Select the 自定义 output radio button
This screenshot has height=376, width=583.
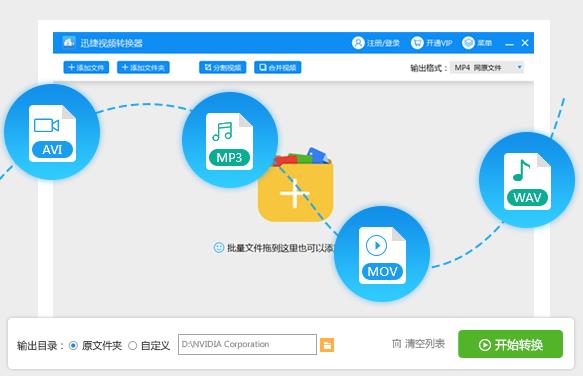click(x=132, y=346)
